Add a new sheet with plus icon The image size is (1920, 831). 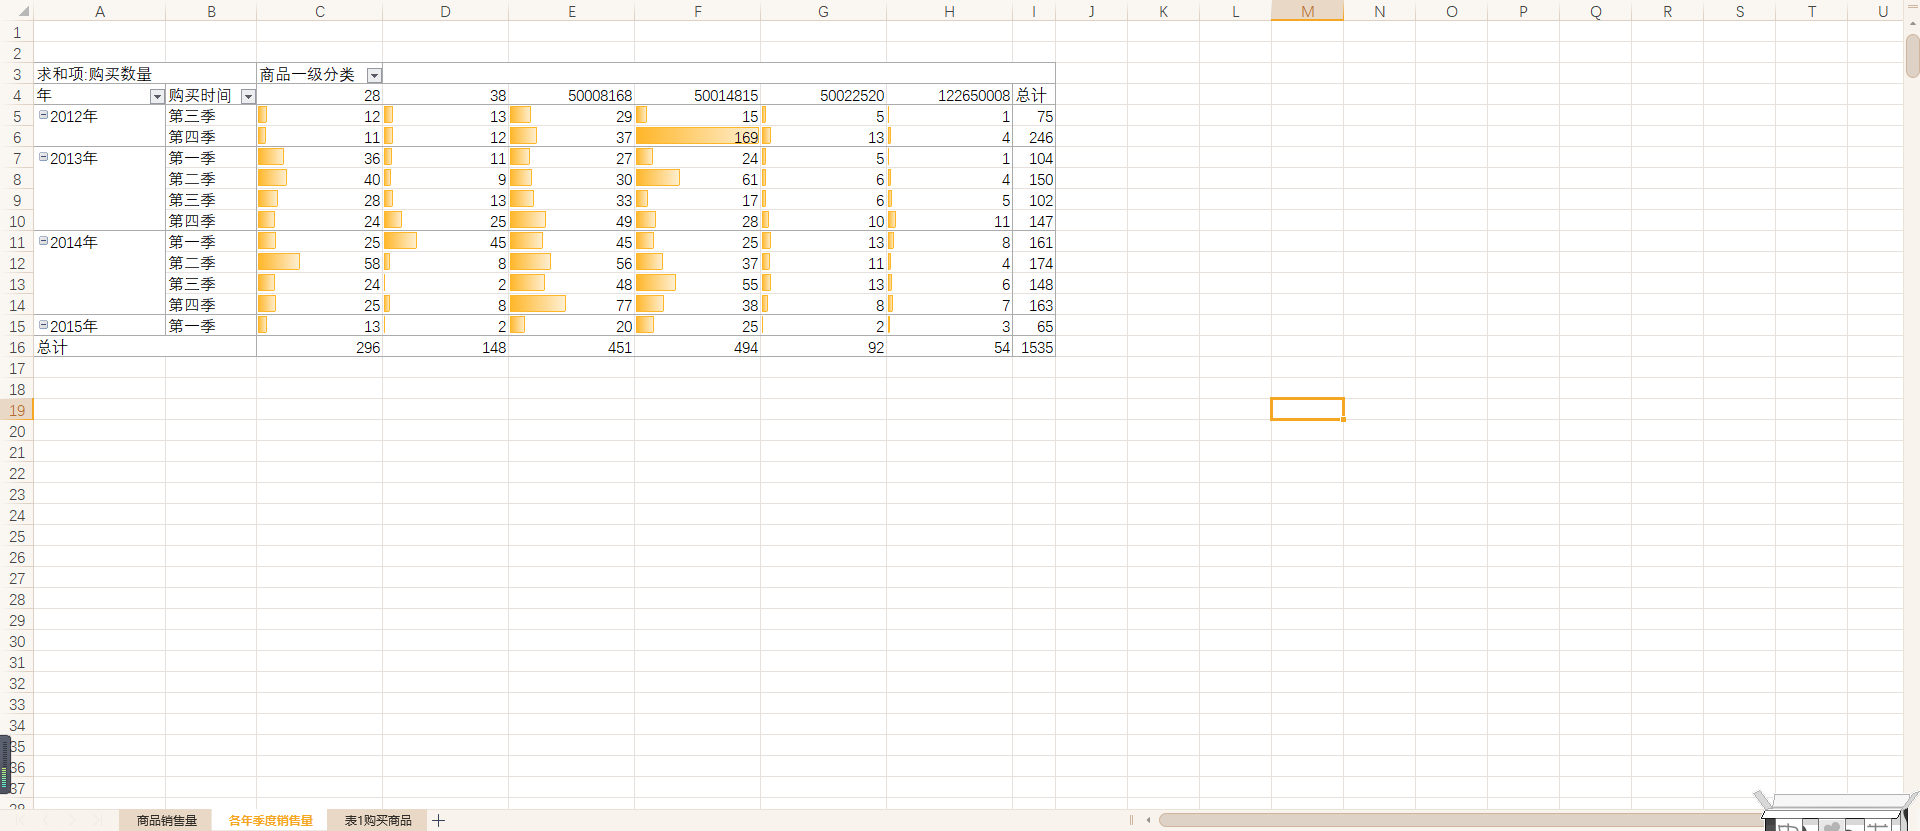coord(438,820)
